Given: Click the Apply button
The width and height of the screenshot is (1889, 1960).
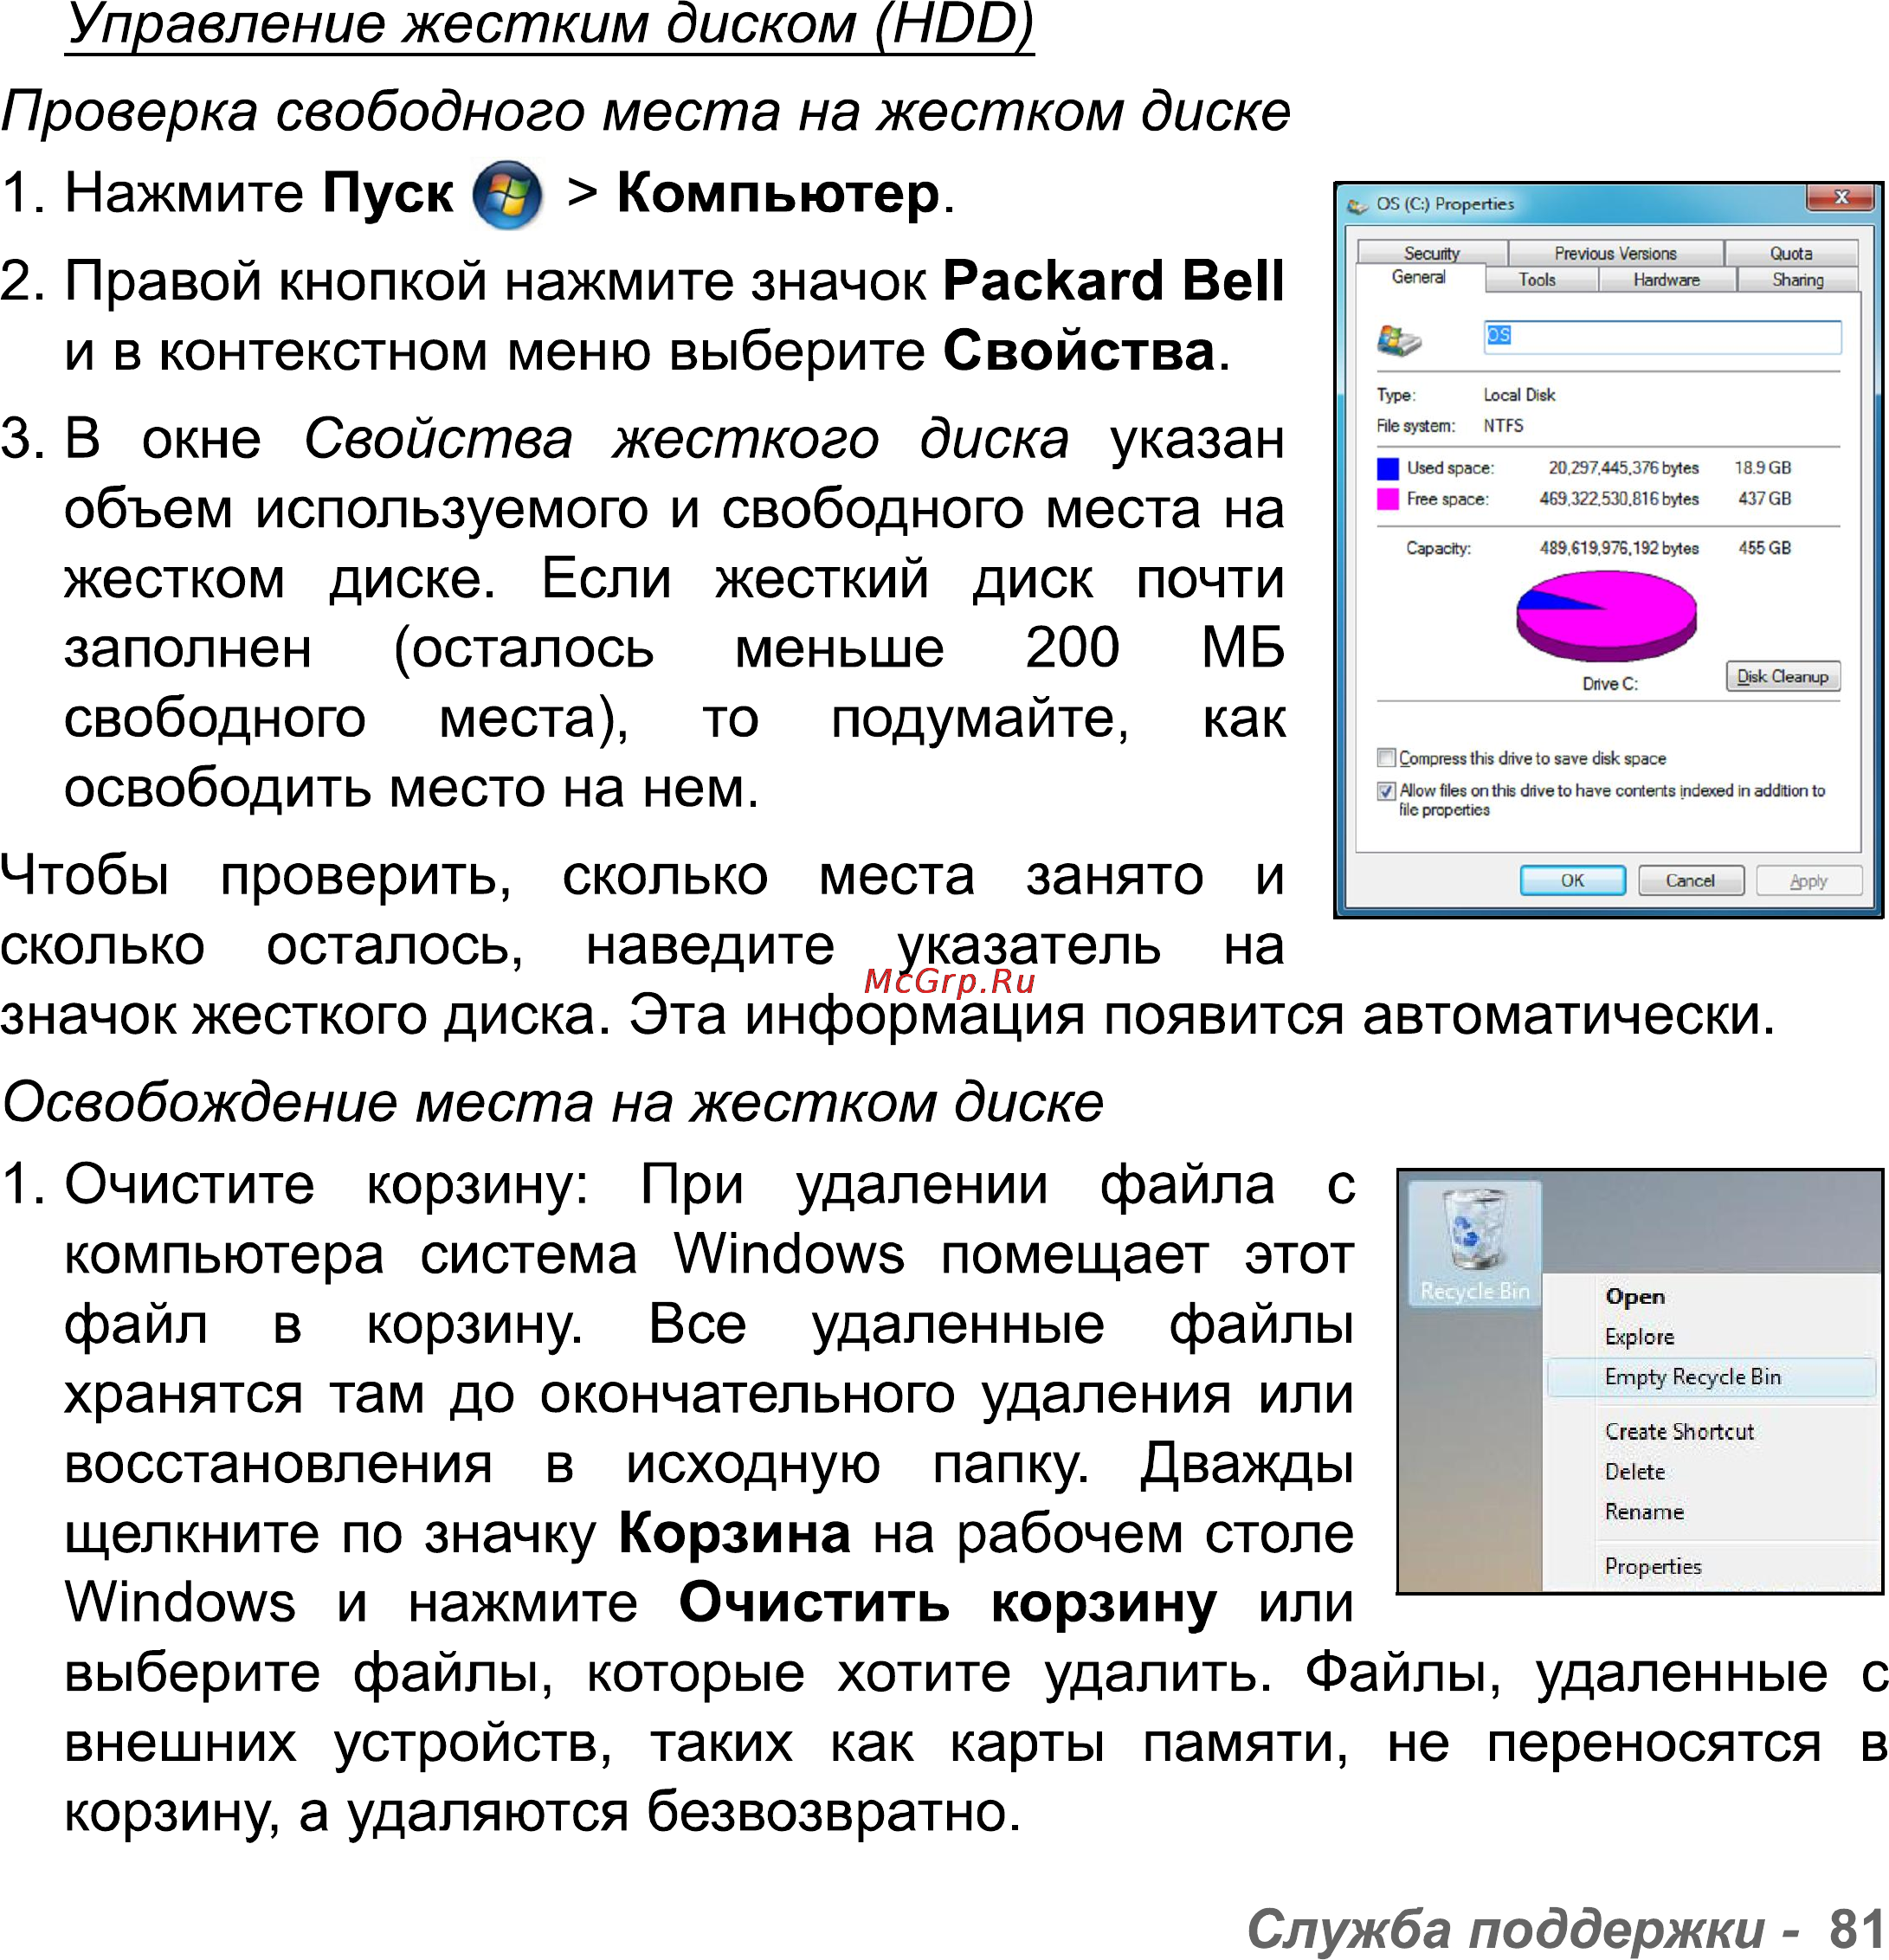Looking at the screenshot, I should point(1808,881).
